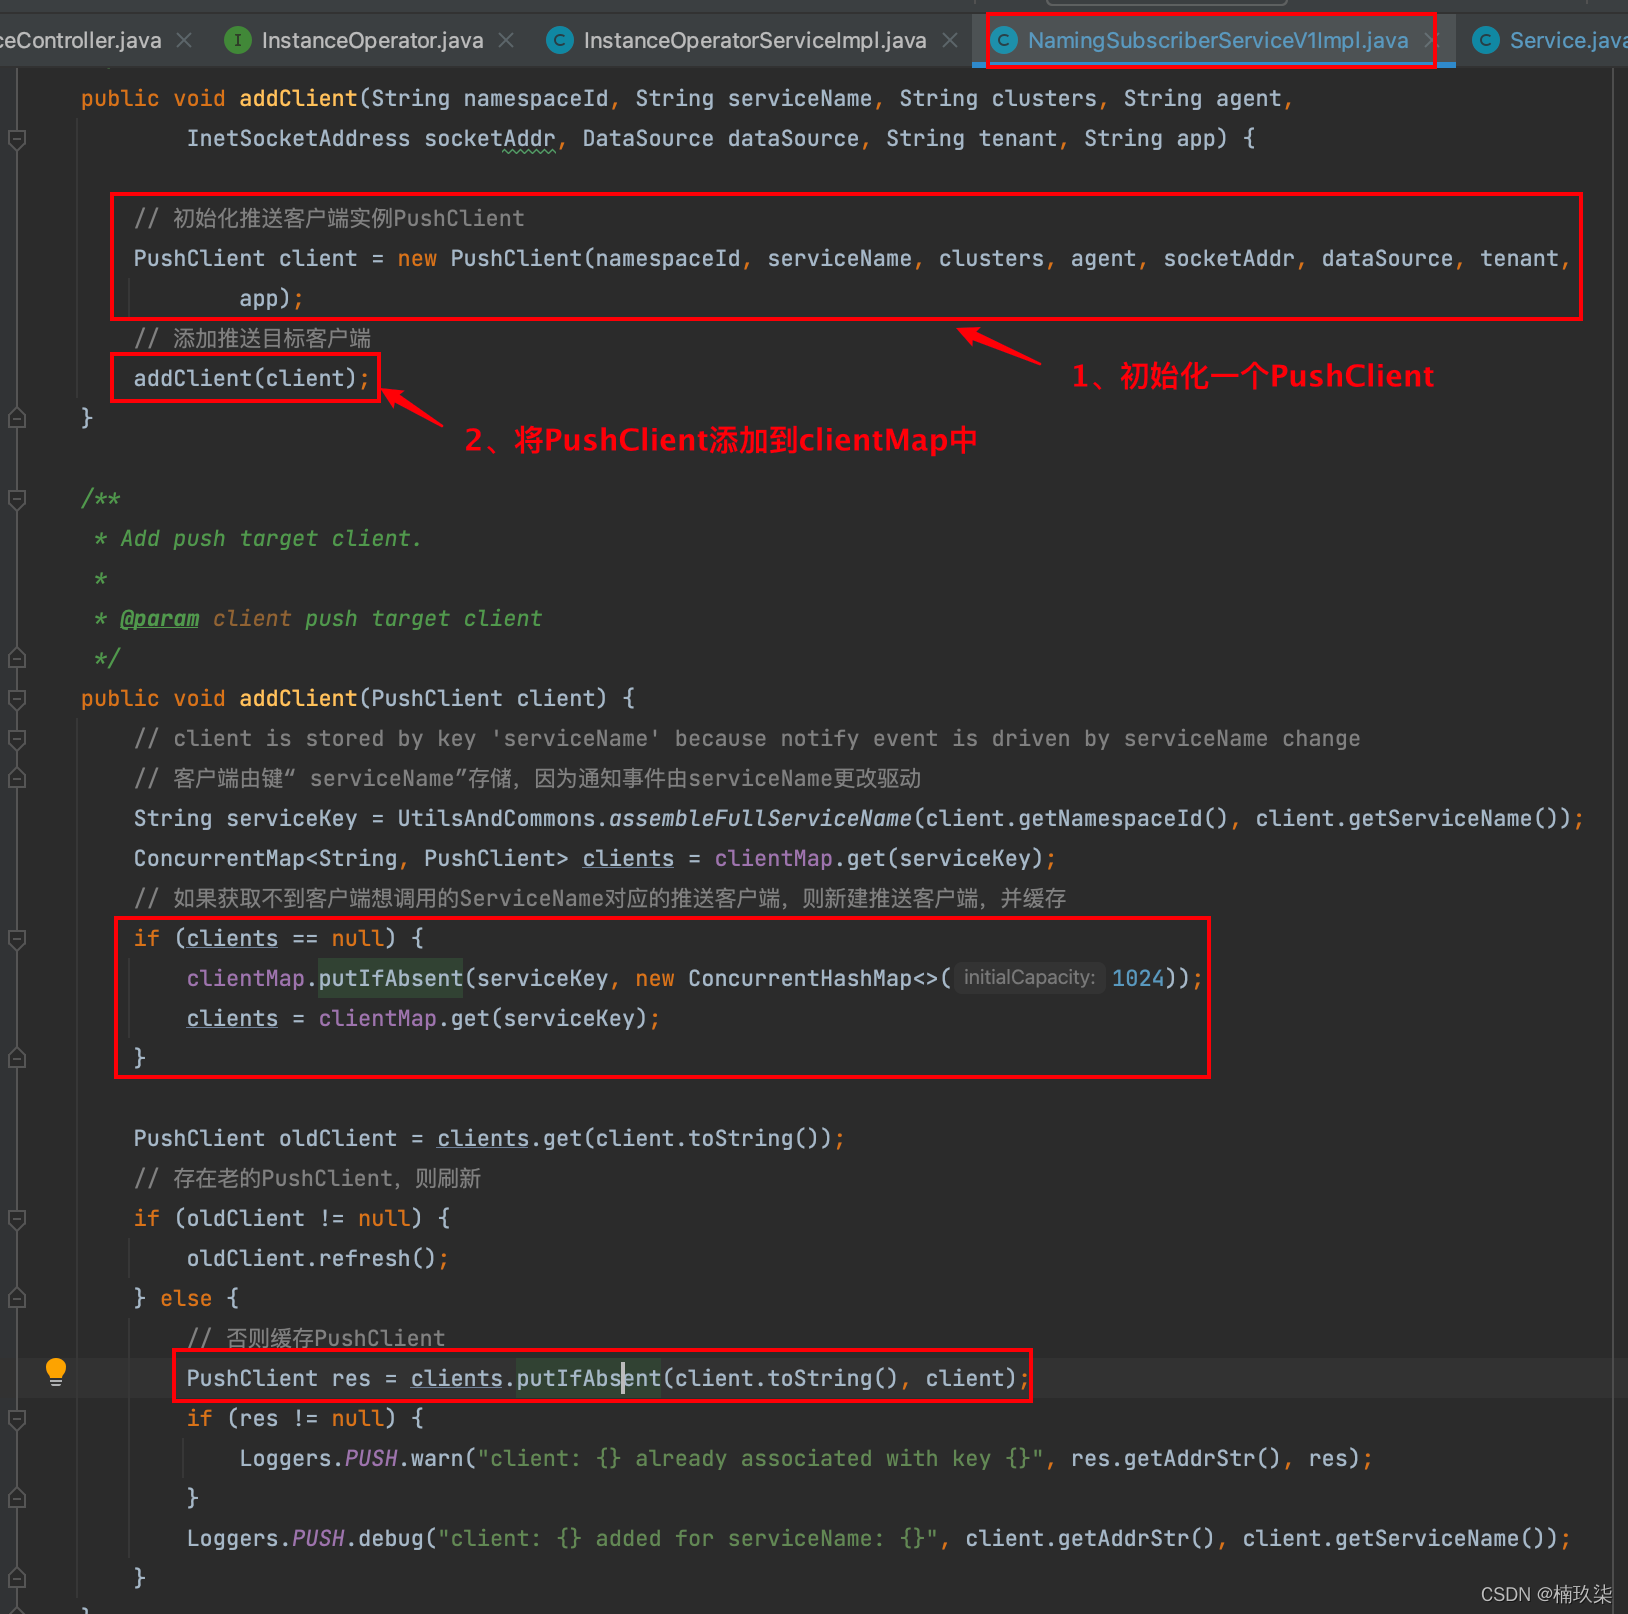The image size is (1628, 1614).
Task: Click ConcurrentHashMap constructor name
Action: (x=800, y=978)
